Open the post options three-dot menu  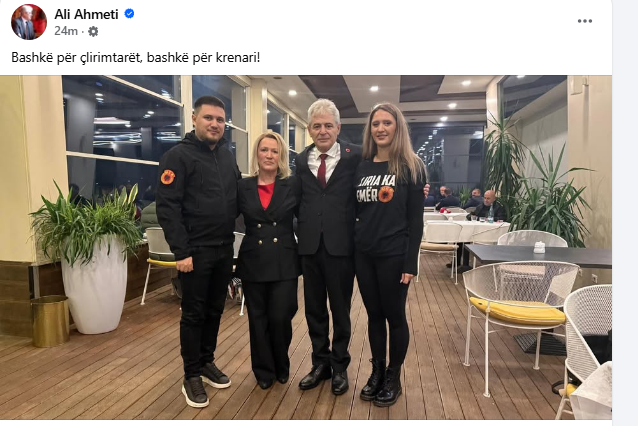585,21
